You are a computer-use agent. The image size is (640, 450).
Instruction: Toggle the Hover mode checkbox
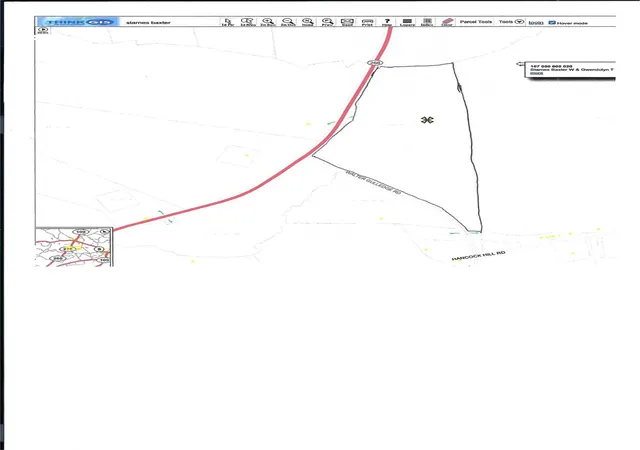coord(552,22)
